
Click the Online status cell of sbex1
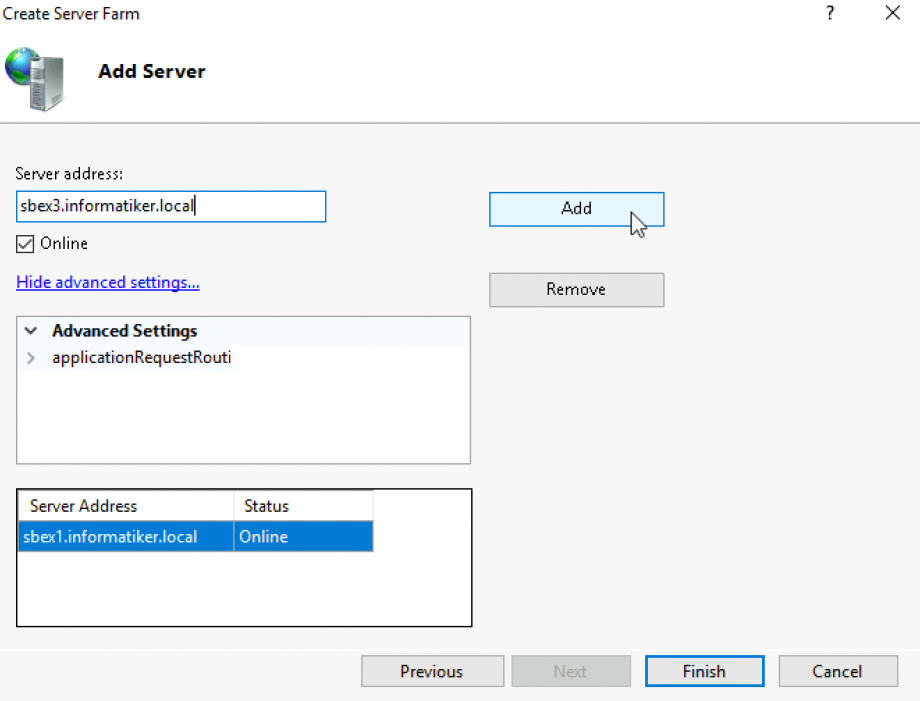302,536
